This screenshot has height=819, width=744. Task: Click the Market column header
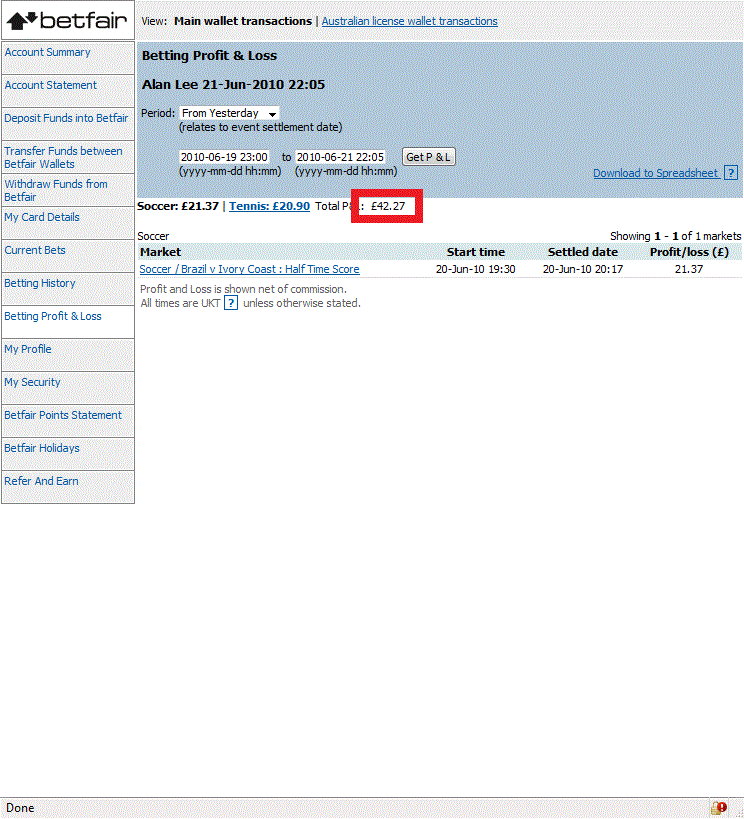tap(160, 252)
